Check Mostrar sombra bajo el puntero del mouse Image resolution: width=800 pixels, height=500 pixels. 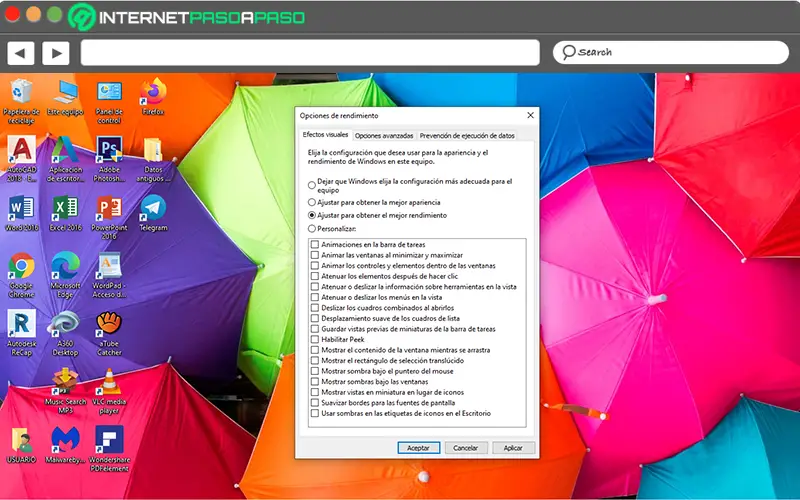[315, 371]
